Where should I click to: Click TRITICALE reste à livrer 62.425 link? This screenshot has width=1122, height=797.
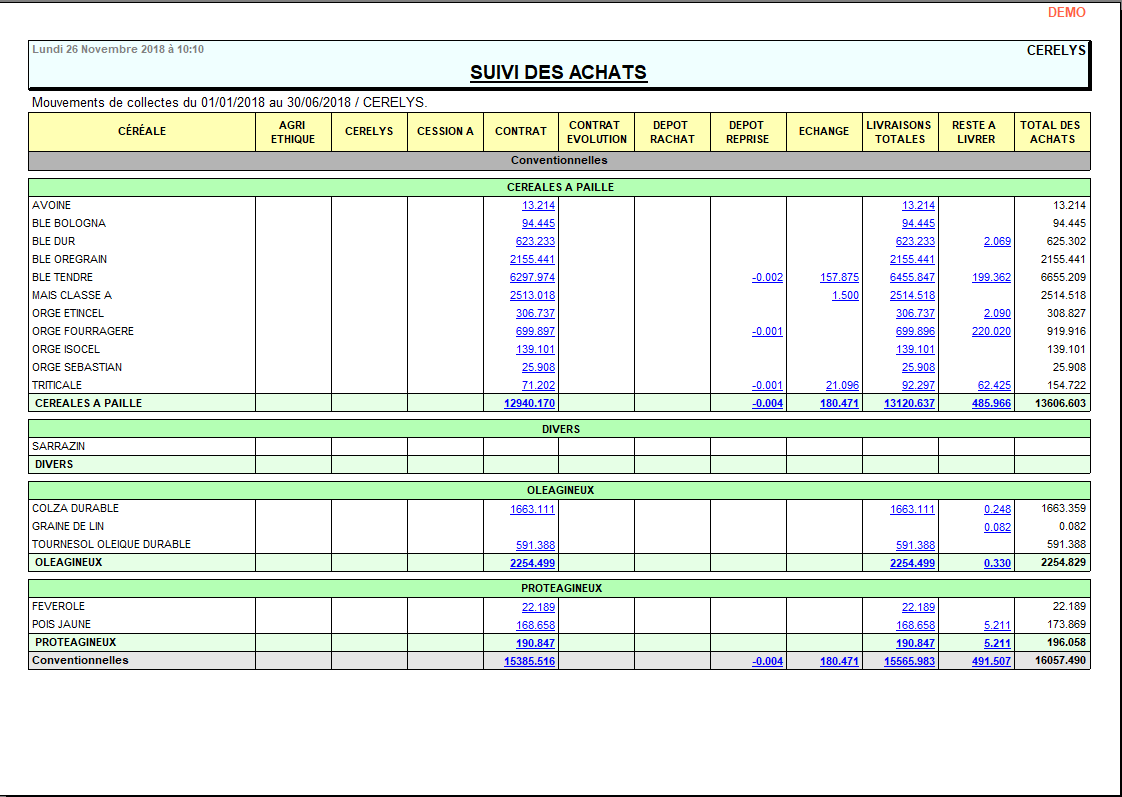point(993,385)
